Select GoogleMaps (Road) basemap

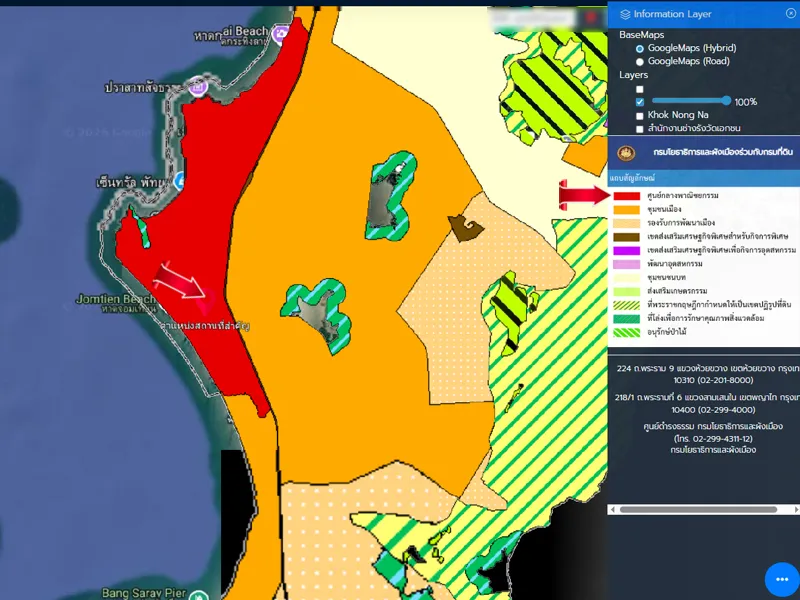pyautogui.click(x=640, y=61)
